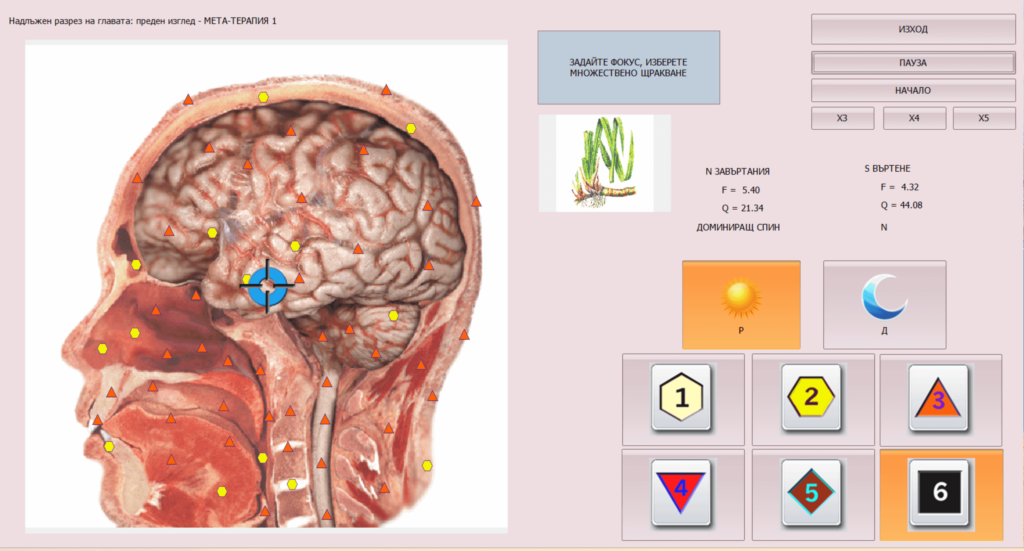The image size is (1024, 551).
Task: Choose the red inverted triangle 4 icon
Action: click(x=681, y=493)
